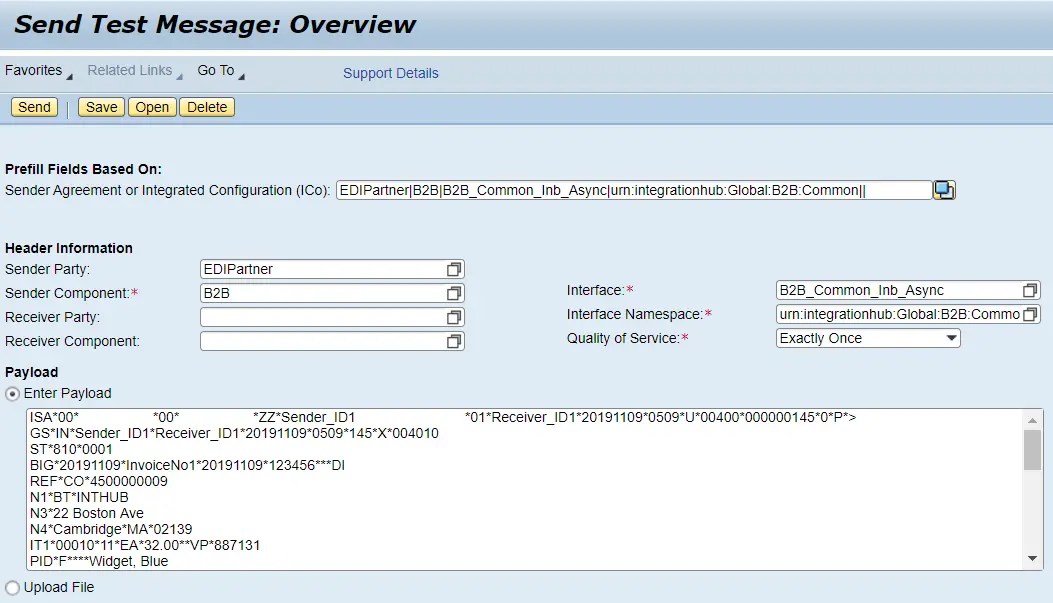Viewport: 1053px width, 603px height.
Task: Open value help for Sender Component field
Action: point(454,292)
